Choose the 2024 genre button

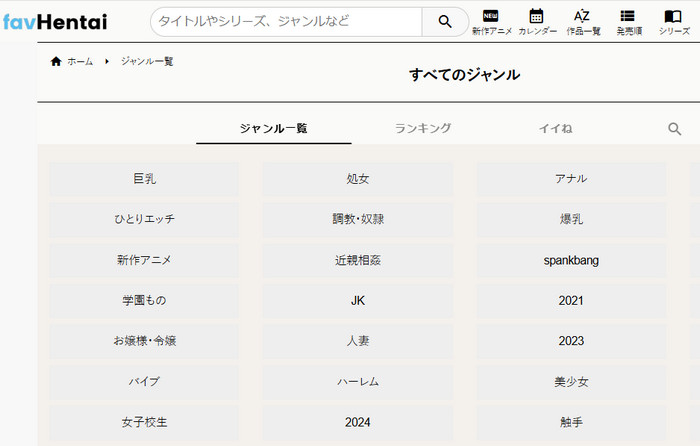click(x=357, y=422)
